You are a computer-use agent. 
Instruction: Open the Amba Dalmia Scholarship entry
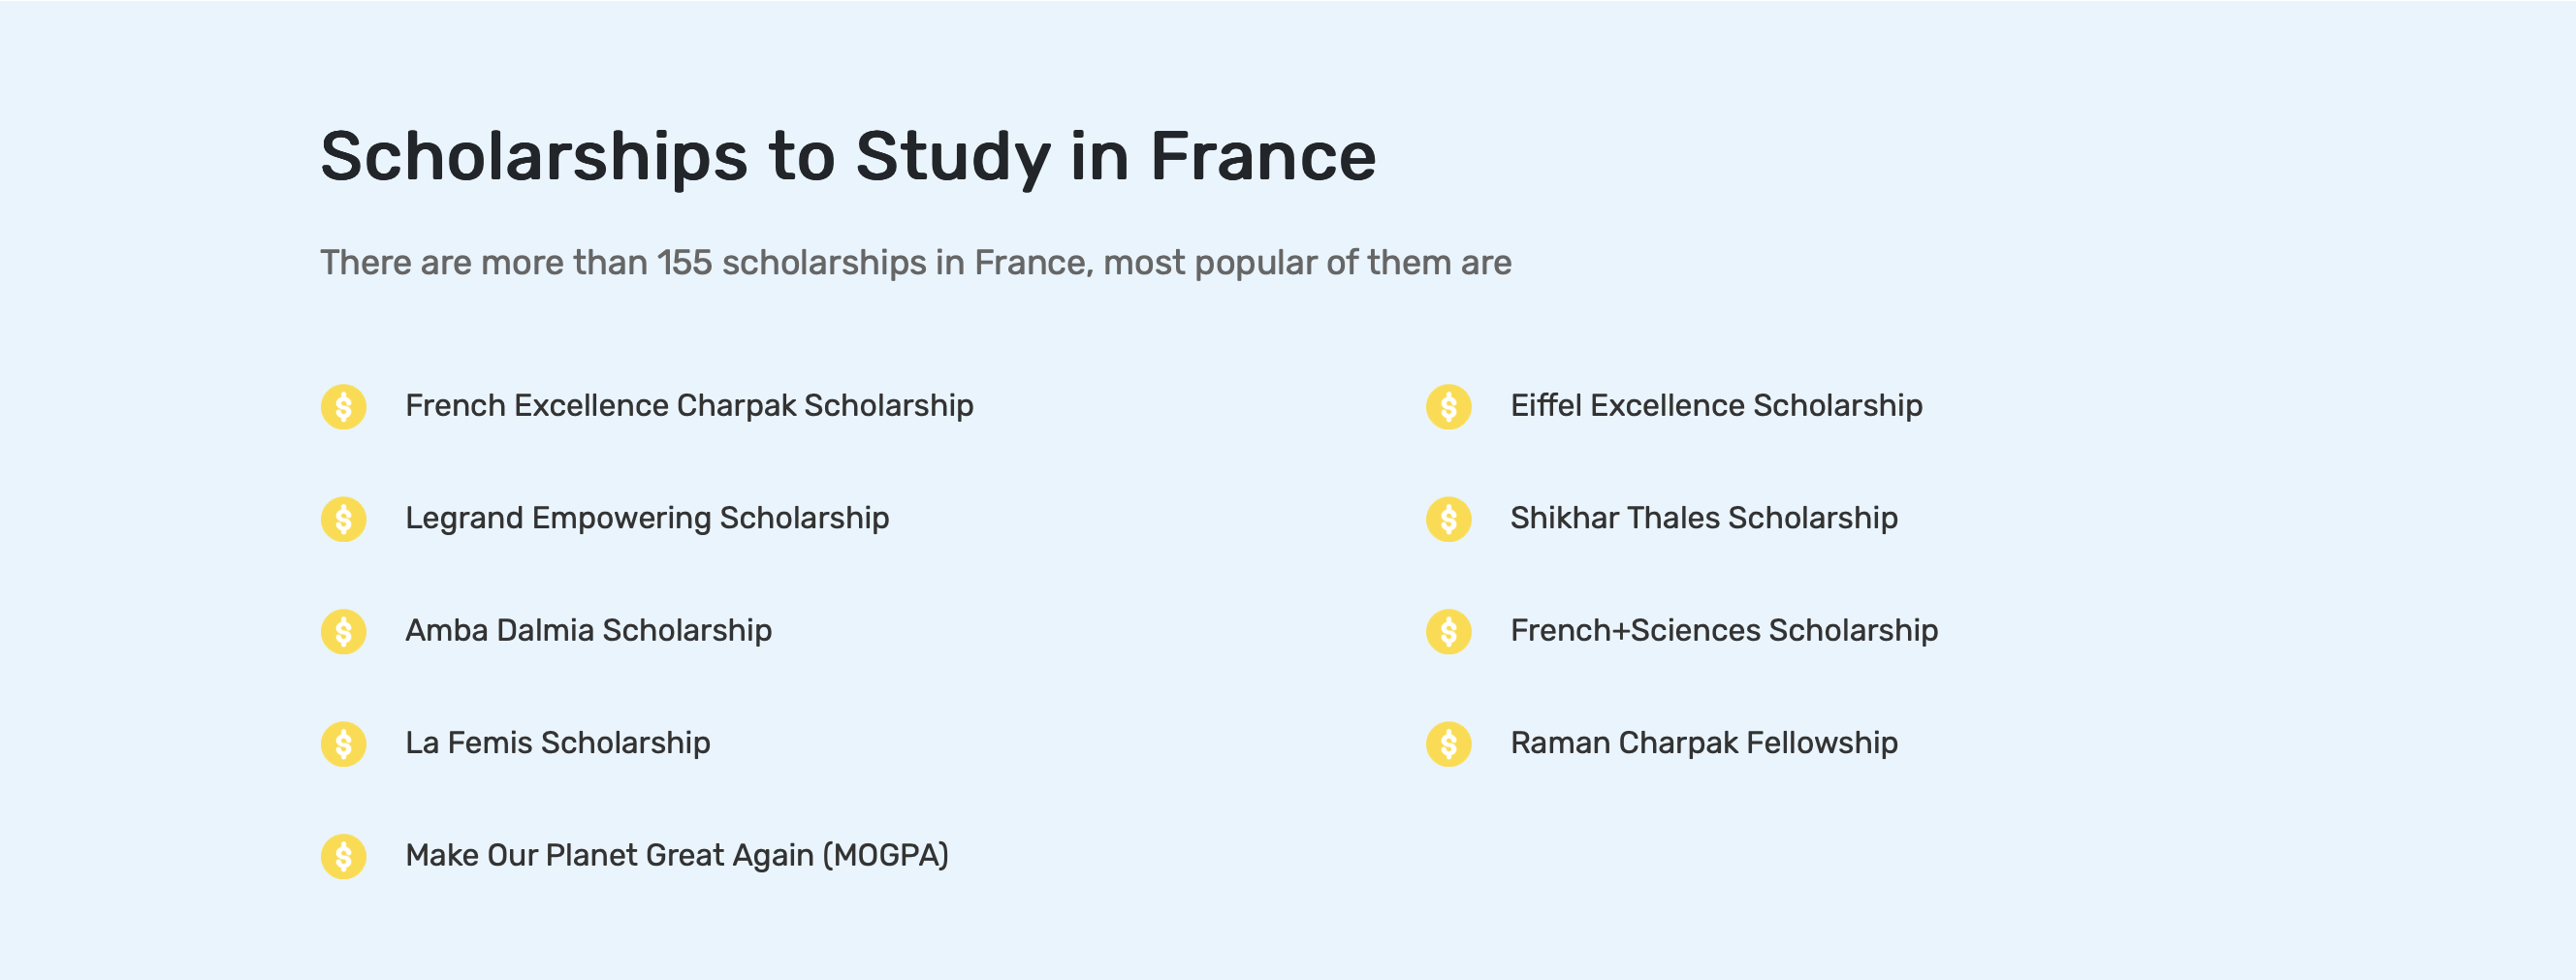588,631
